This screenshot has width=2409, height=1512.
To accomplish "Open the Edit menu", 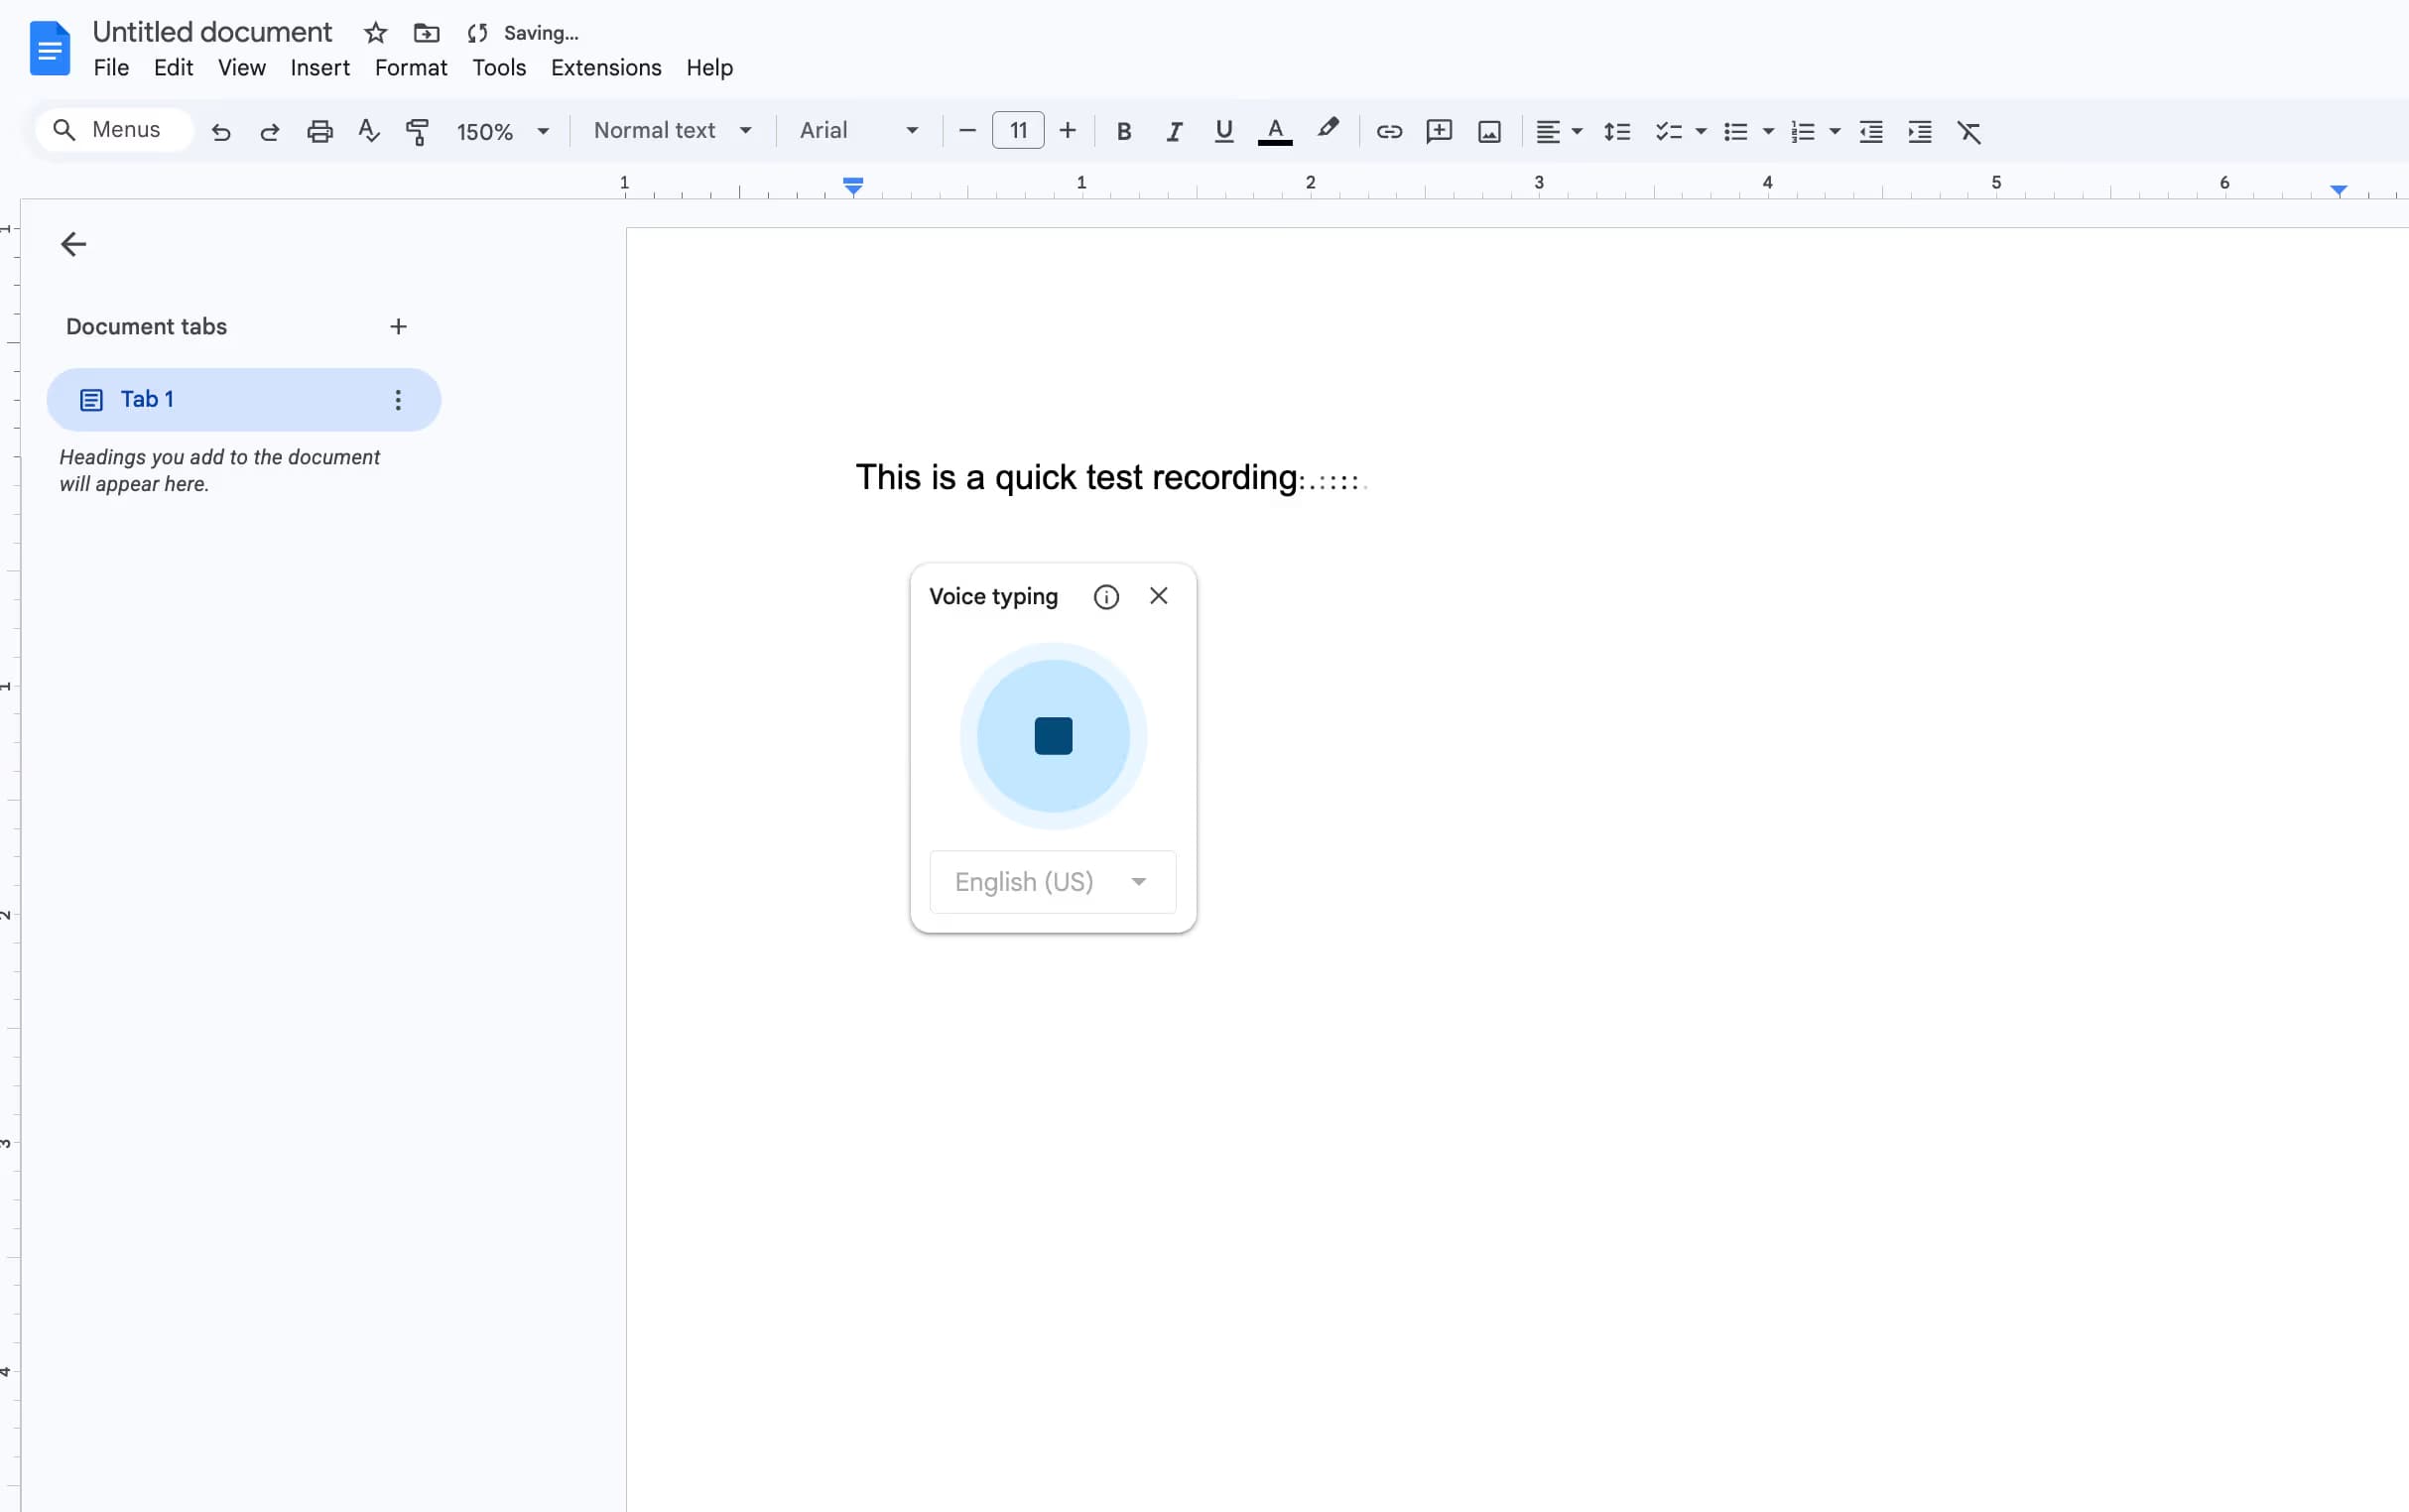I will (173, 68).
